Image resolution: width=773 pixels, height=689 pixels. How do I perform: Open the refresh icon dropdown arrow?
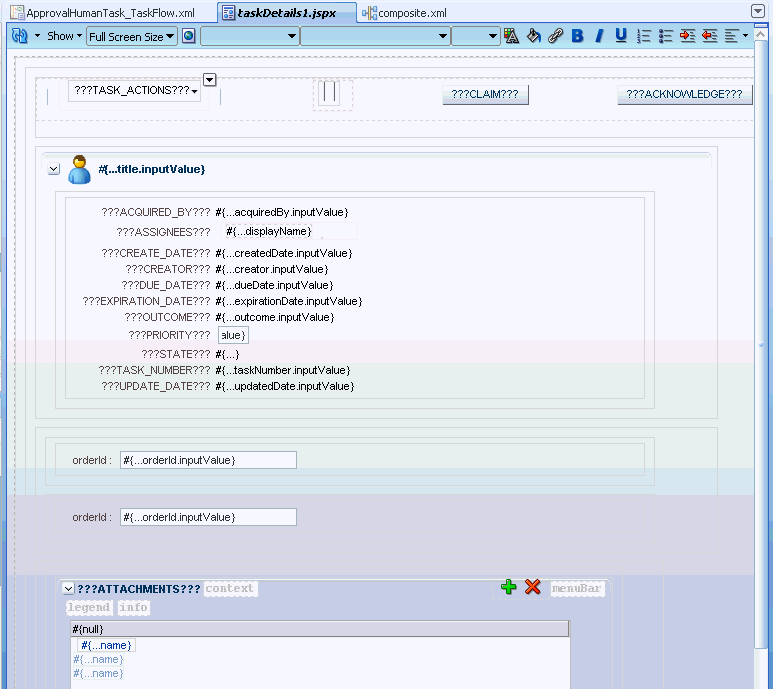(x=37, y=36)
